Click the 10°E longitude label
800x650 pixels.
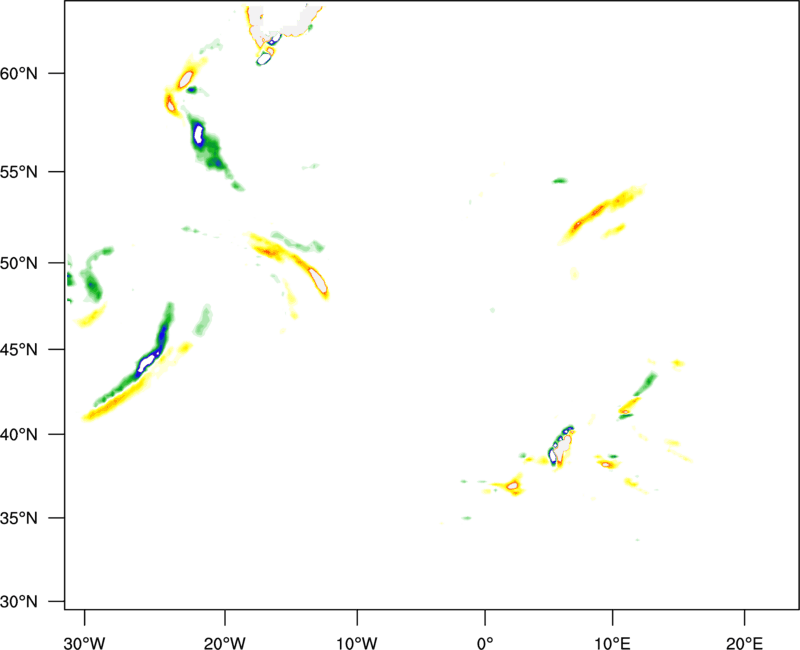click(x=612, y=643)
